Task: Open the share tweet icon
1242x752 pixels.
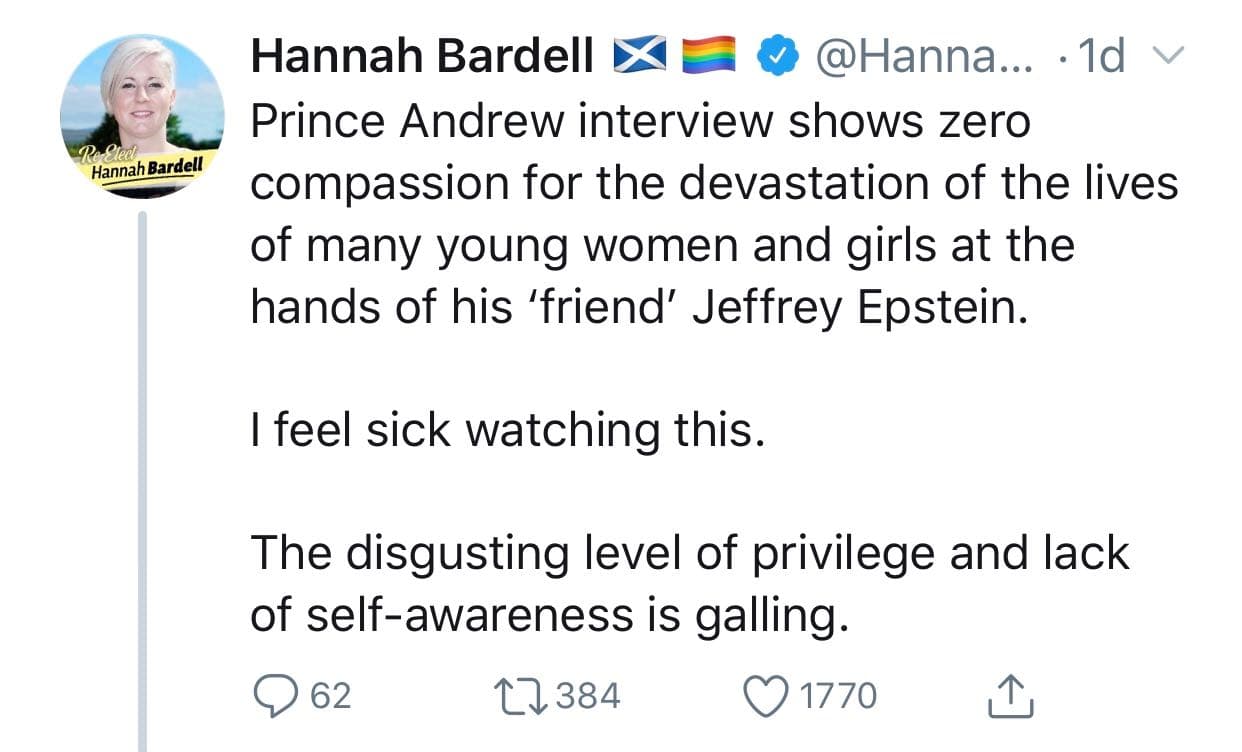Action: click(x=1009, y=695)
